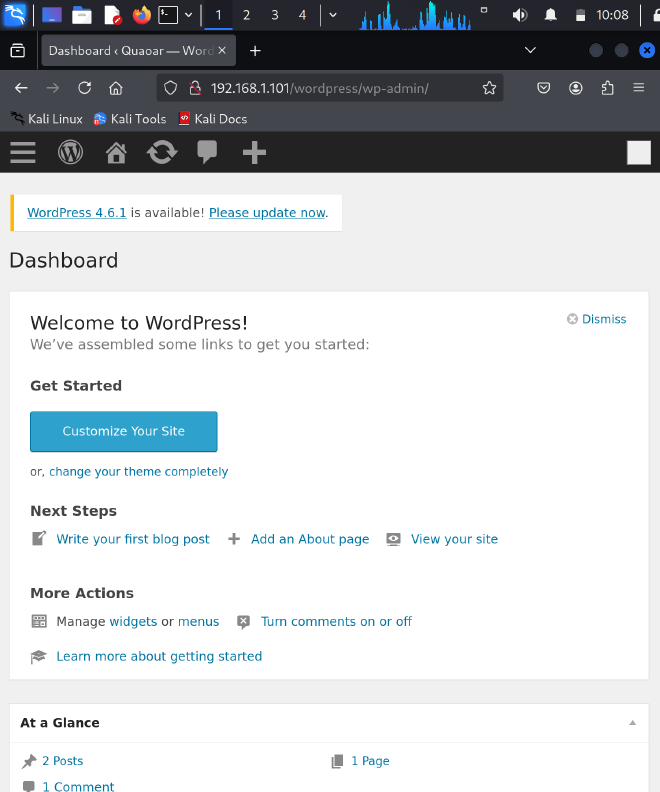The width and height of the screenshot is (660, 792).
Task: Click View your site link
Action: click(454, 539)
